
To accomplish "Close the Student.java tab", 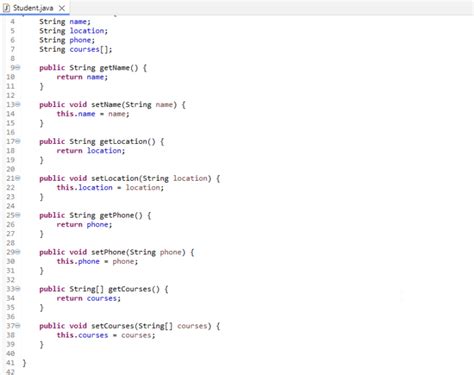I will point(62,8).
